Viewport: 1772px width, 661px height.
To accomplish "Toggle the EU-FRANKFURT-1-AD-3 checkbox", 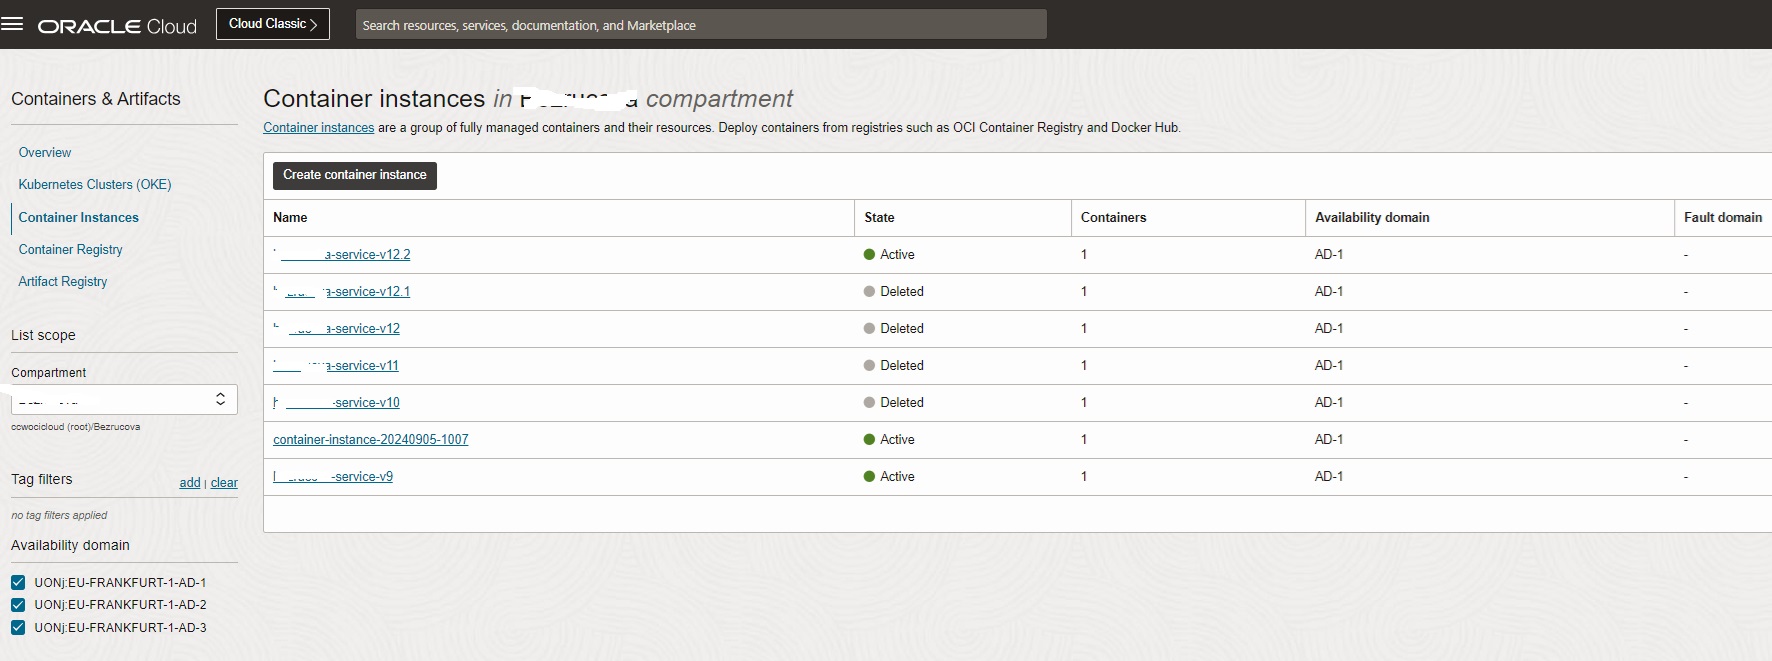I will pyautogui.click(x=18, y=628).
